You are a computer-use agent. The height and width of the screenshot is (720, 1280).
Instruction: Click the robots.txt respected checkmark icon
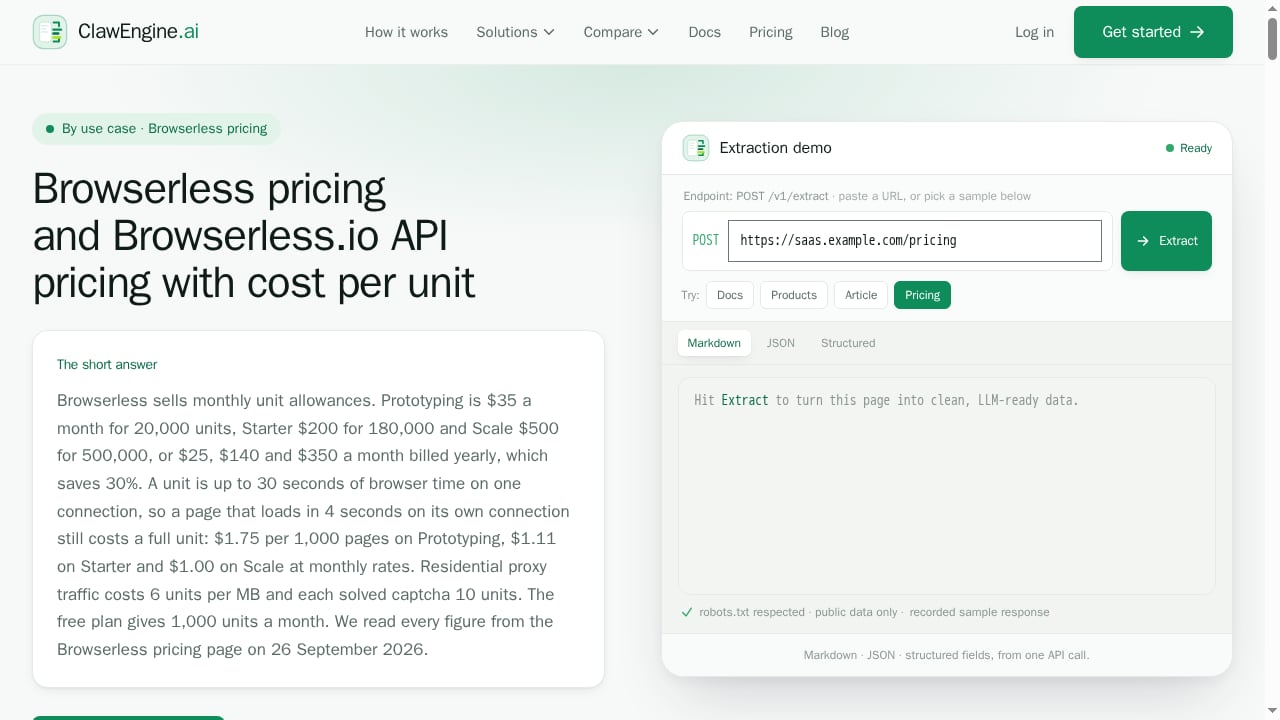[x=687, y=612]
